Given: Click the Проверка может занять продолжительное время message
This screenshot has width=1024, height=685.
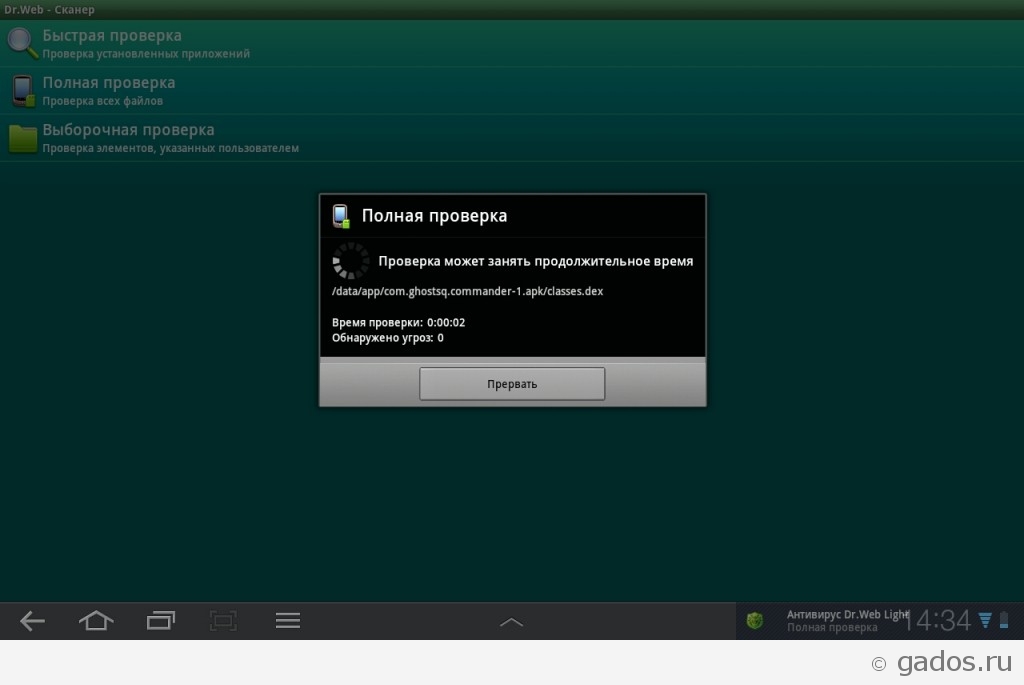Looking at the screenshot, I should pos(536,261).
